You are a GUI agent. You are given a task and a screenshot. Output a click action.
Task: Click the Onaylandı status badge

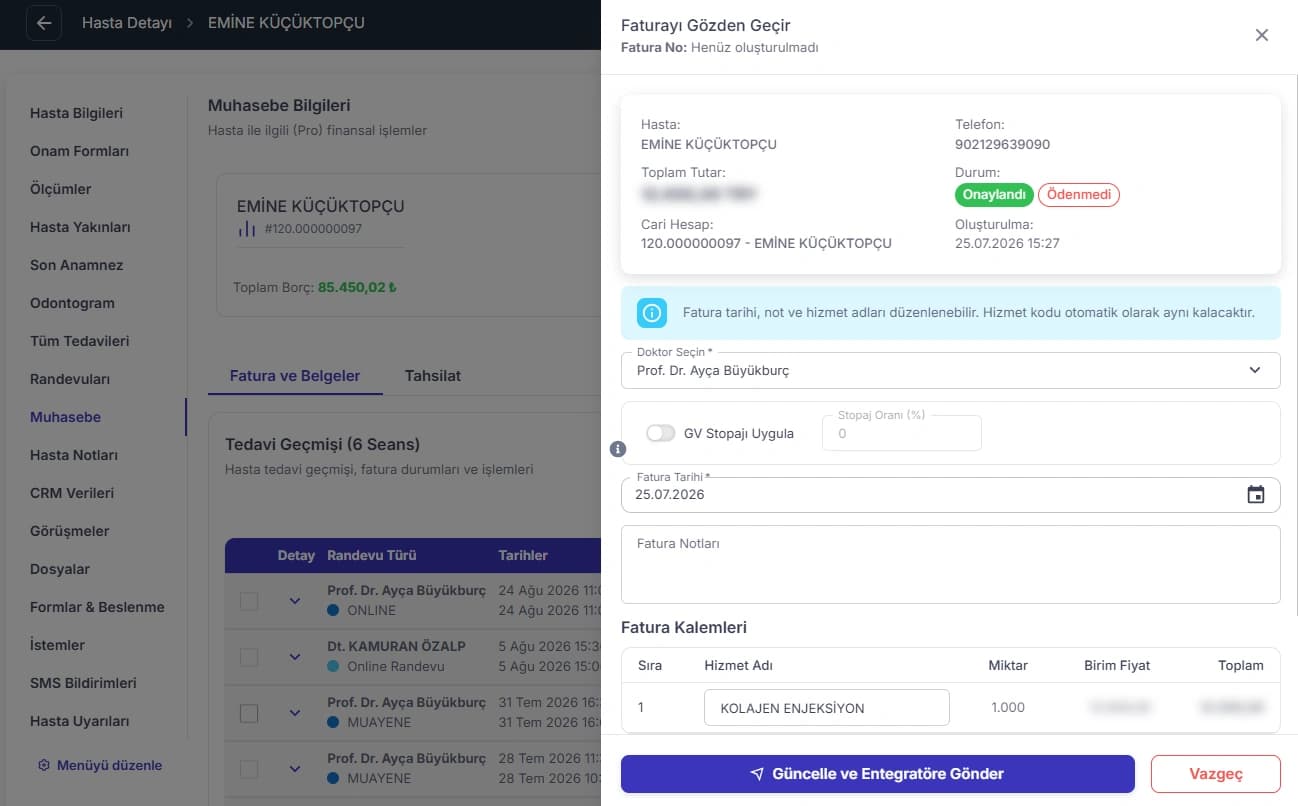[994, 195]
